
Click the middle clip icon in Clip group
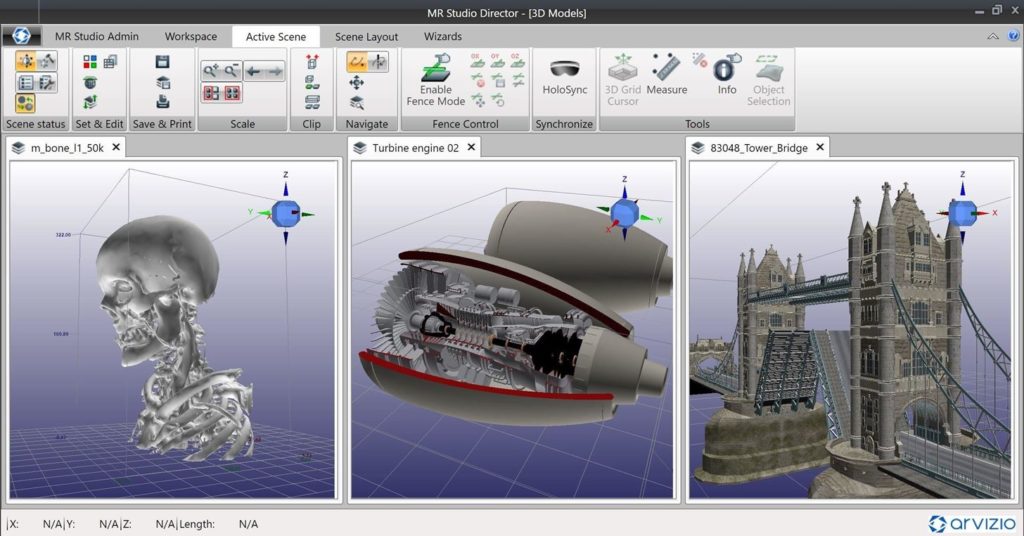312,82
